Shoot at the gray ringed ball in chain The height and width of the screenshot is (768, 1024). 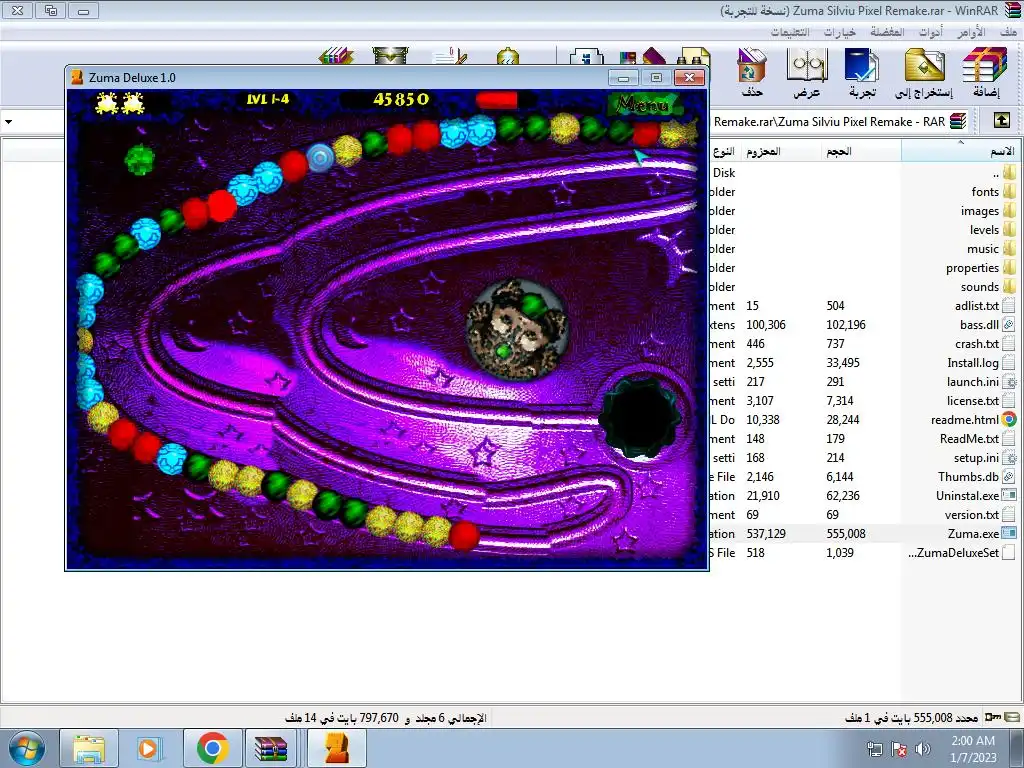[x=320, y=157]
